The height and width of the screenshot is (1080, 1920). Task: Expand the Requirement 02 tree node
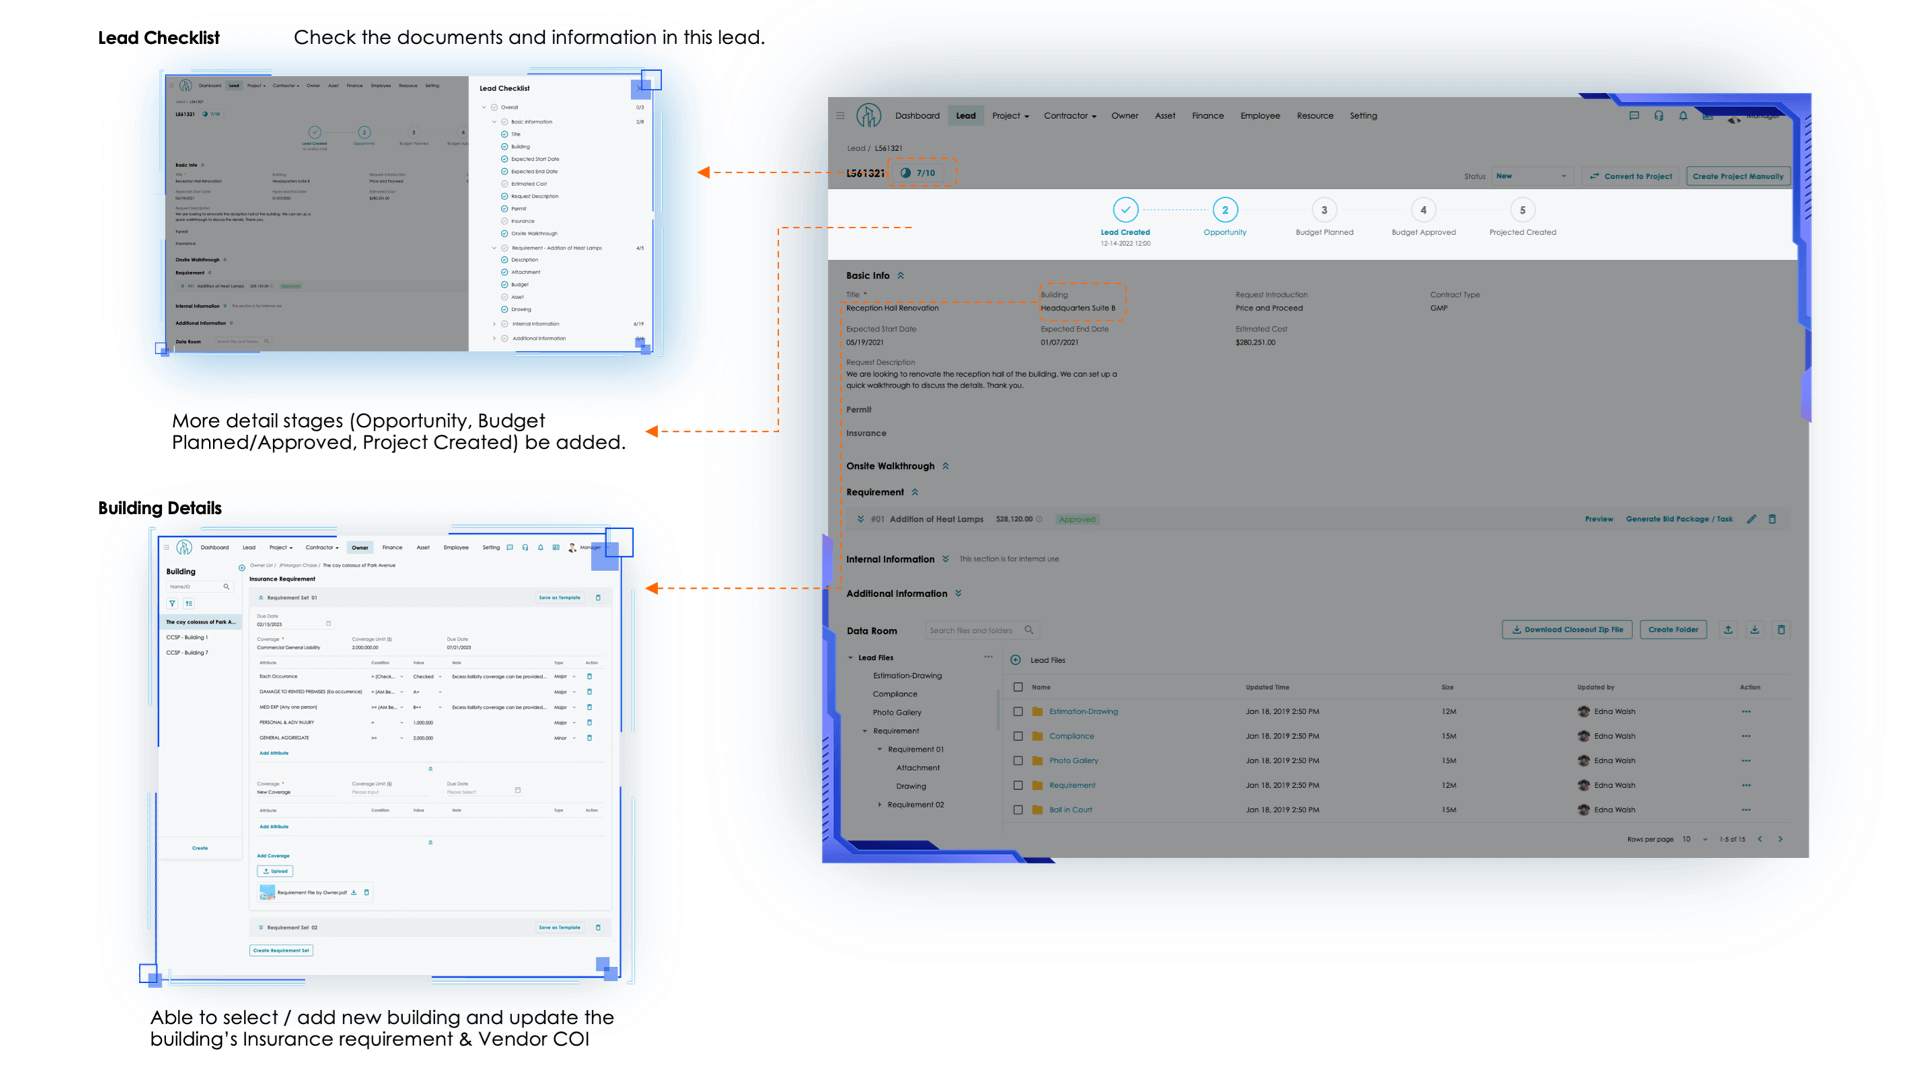[x=880, y=804]
